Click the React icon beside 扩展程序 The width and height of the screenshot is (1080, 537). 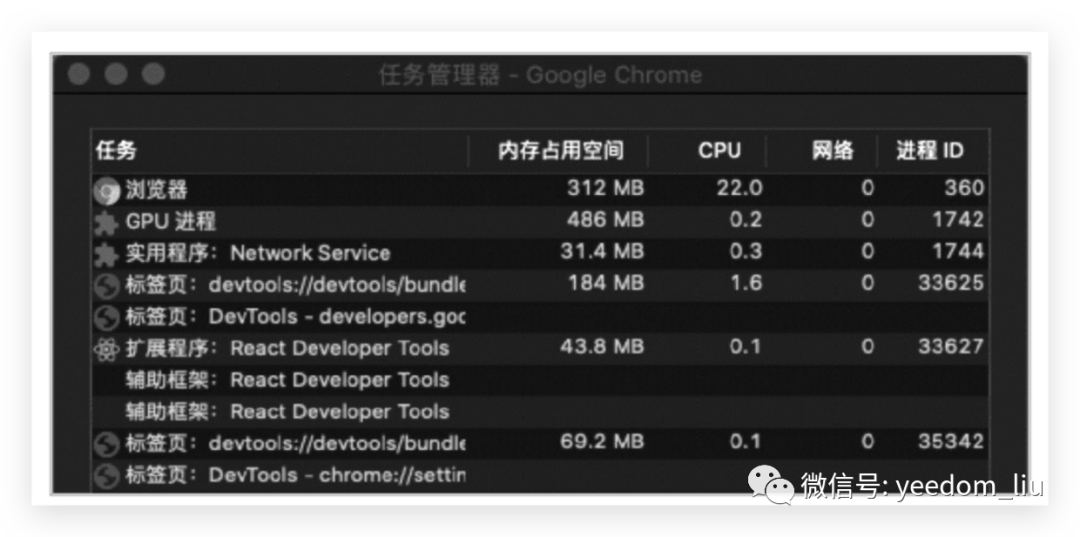point(106,349)
